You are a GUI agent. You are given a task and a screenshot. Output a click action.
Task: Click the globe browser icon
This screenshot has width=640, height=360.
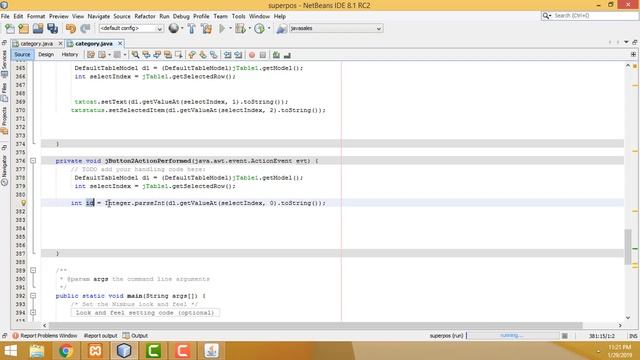[x=173, y=28]
